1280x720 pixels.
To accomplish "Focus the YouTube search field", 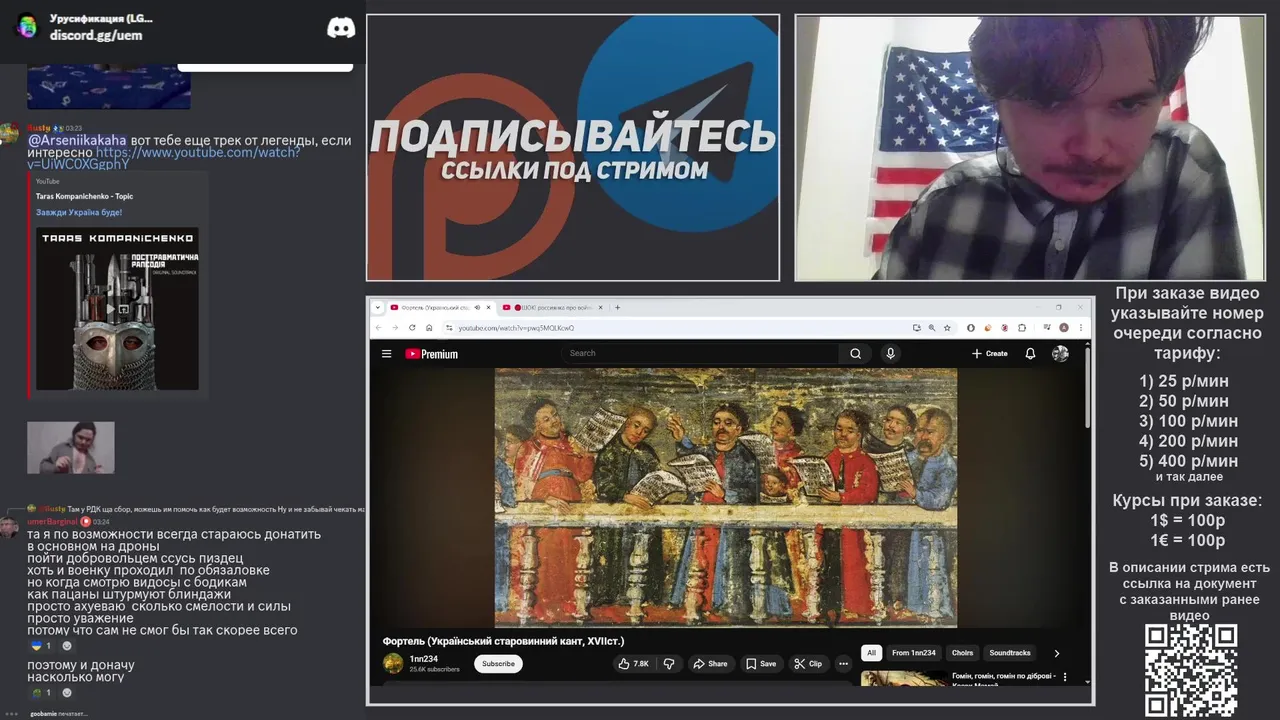I will point(700,353).
